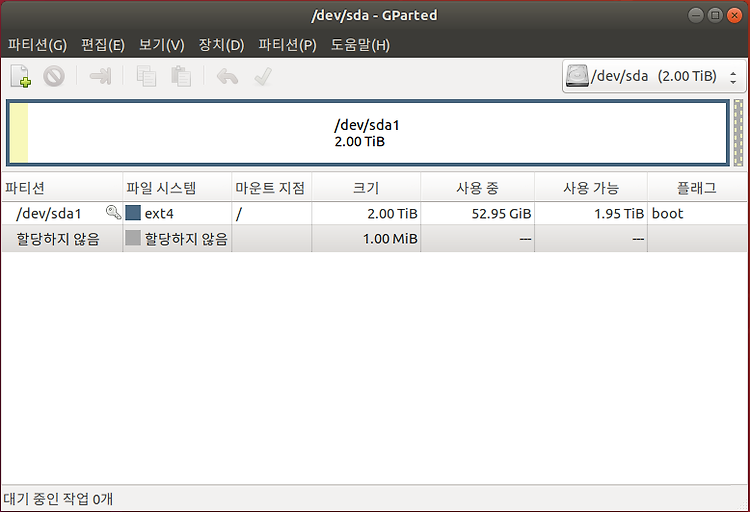Sort by 파일 시스템 column header
Screen dimensions: 750x512
pyautogui.click(x=177, y=188)
